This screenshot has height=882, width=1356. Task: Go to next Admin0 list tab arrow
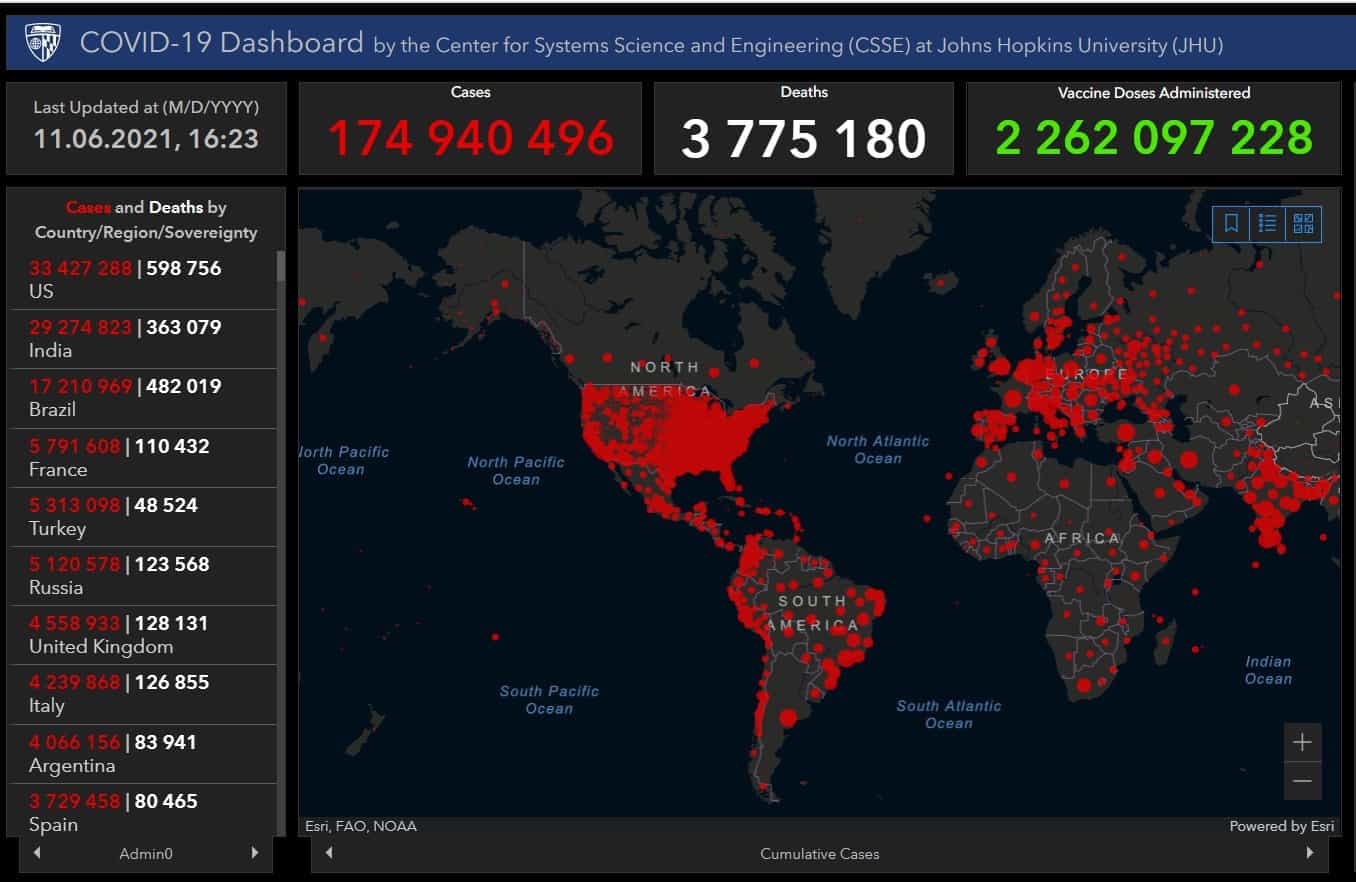[255, 853]
